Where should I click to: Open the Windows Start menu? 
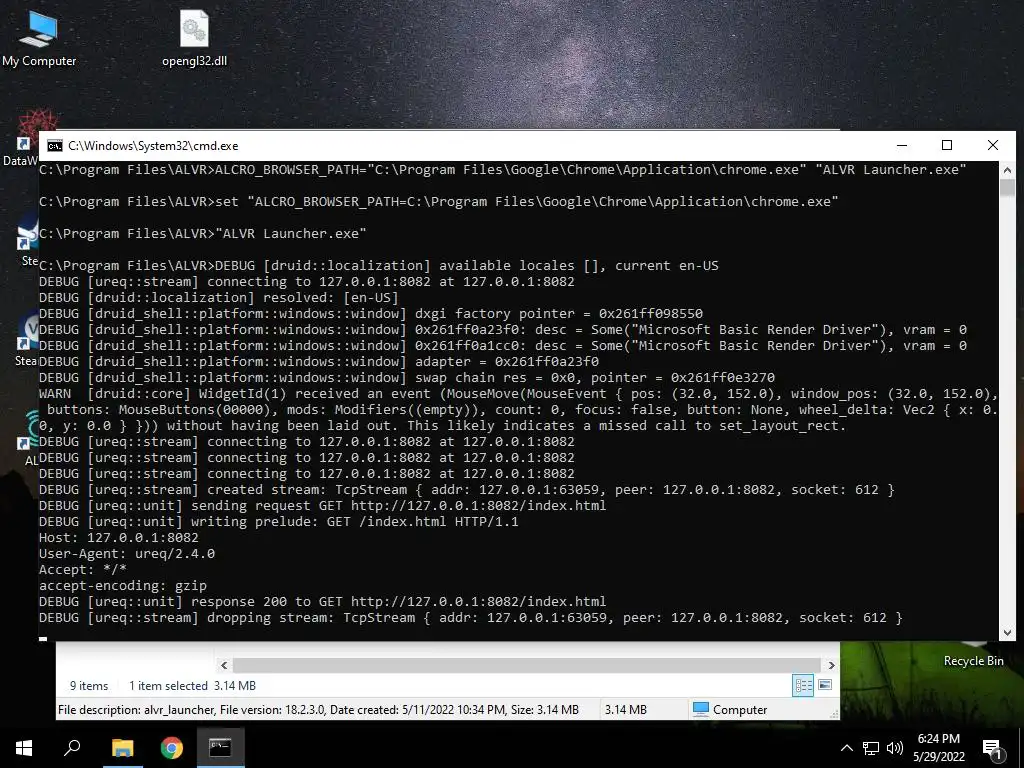[x=24, y=748]
